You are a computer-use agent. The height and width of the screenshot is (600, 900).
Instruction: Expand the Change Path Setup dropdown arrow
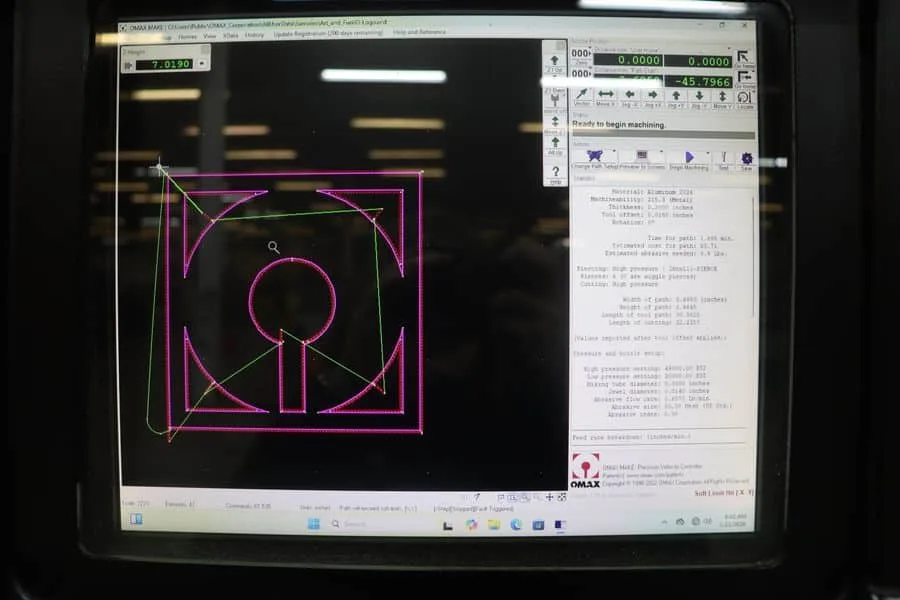[x=614, y=152]
